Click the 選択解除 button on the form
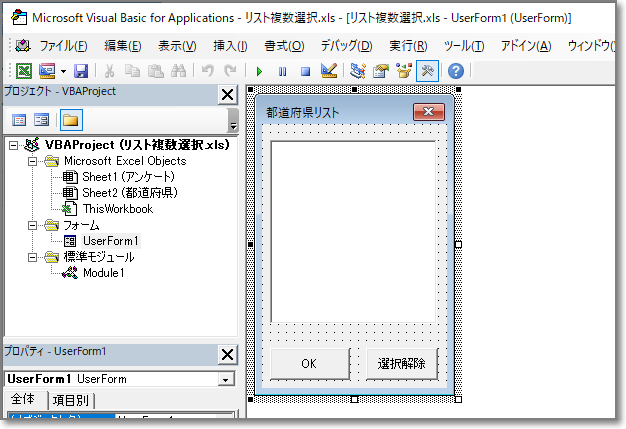Screen dimensions: 626x429 tap(401, 363)
